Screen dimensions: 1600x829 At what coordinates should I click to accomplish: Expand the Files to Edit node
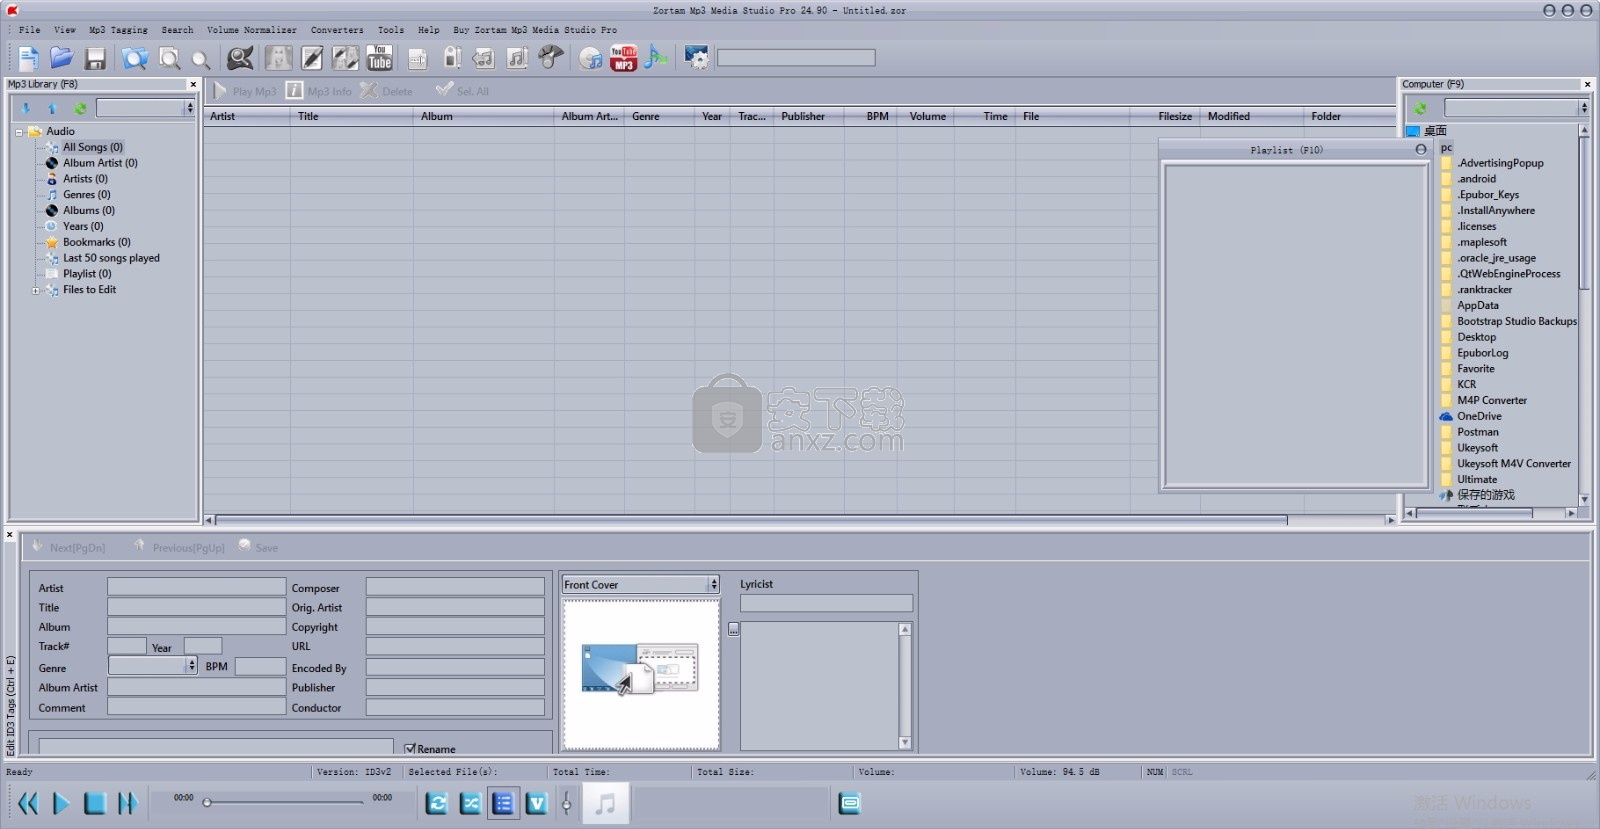point(35,291)
